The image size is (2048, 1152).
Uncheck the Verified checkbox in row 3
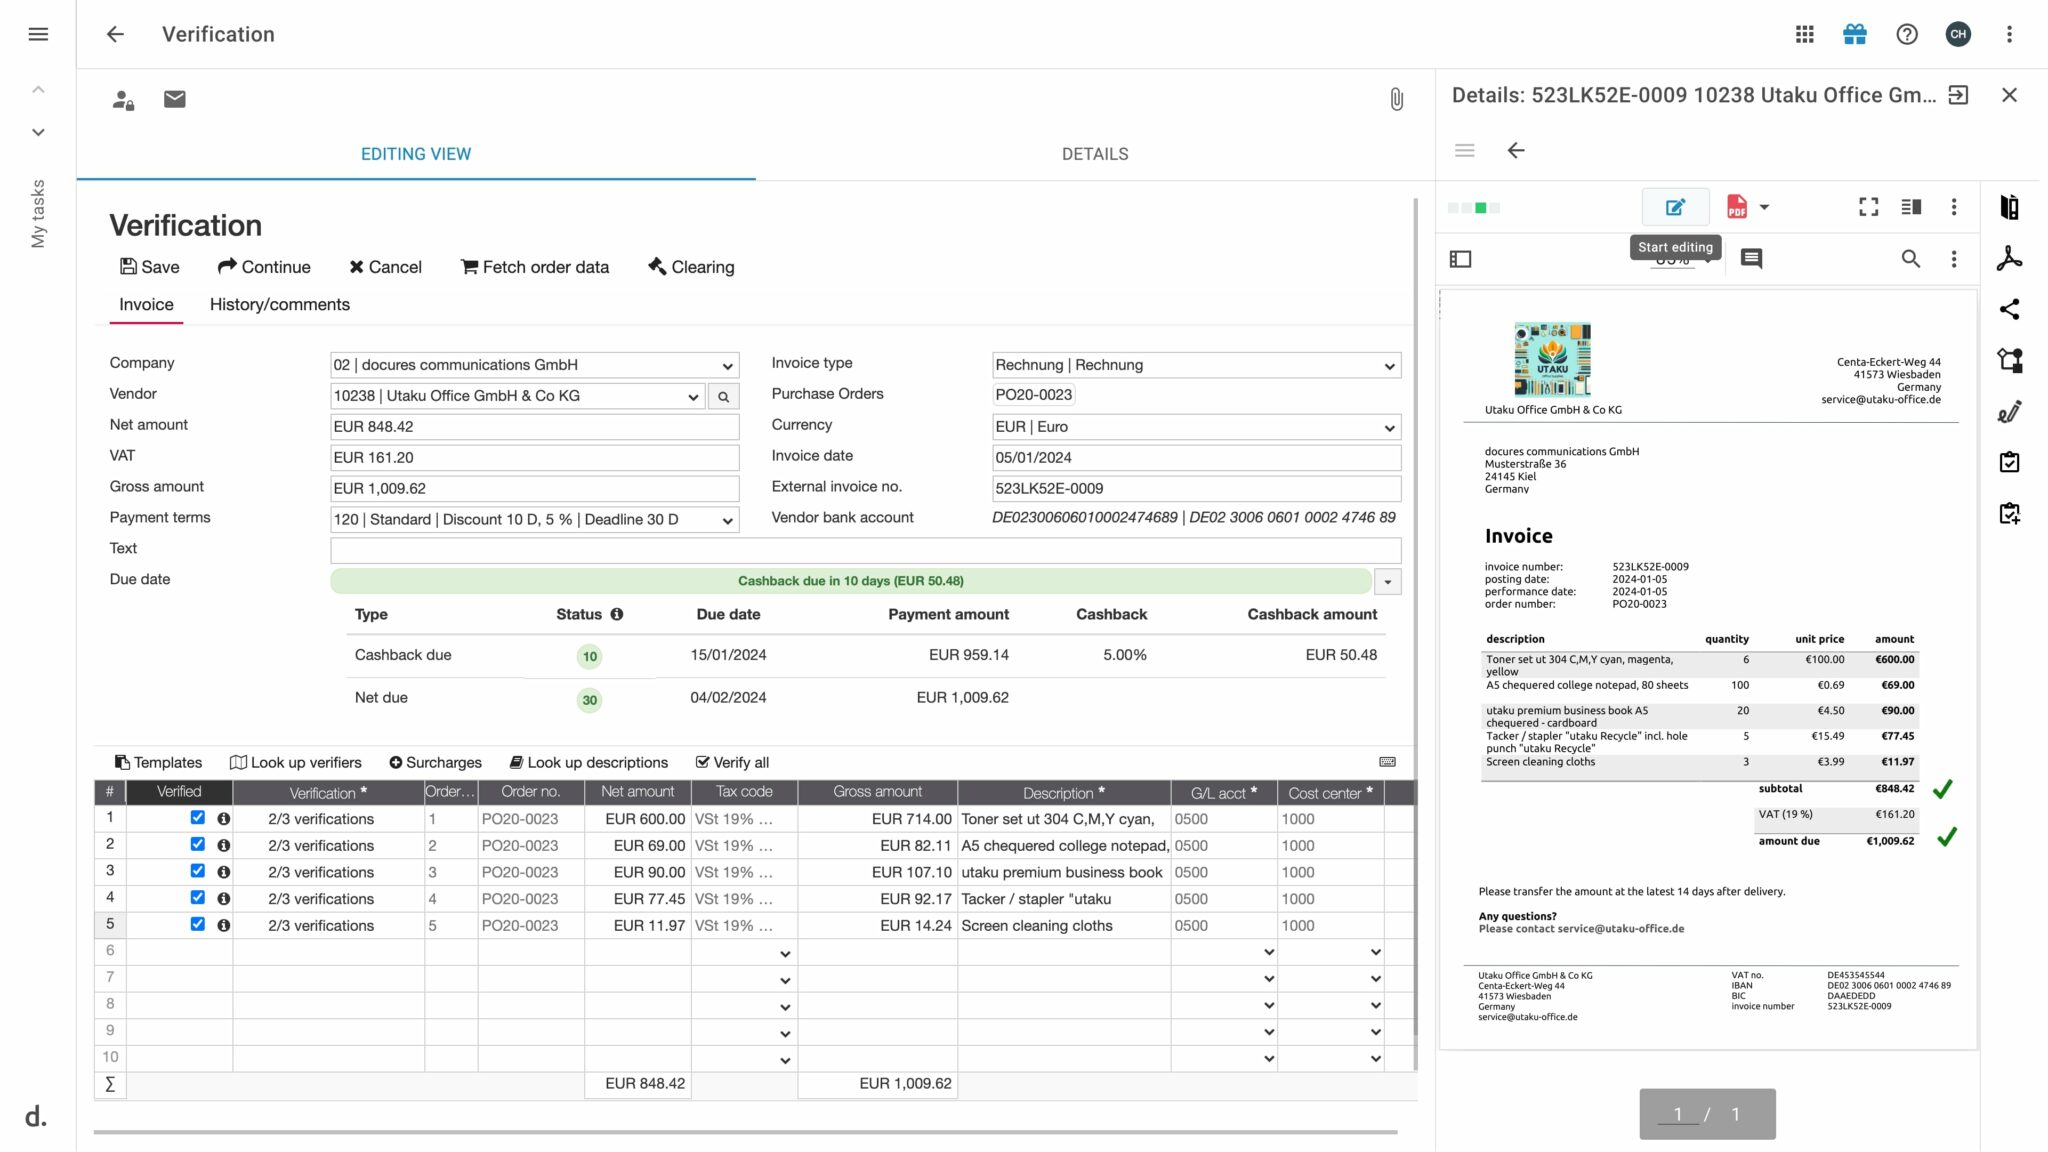(x=196, y=871)
